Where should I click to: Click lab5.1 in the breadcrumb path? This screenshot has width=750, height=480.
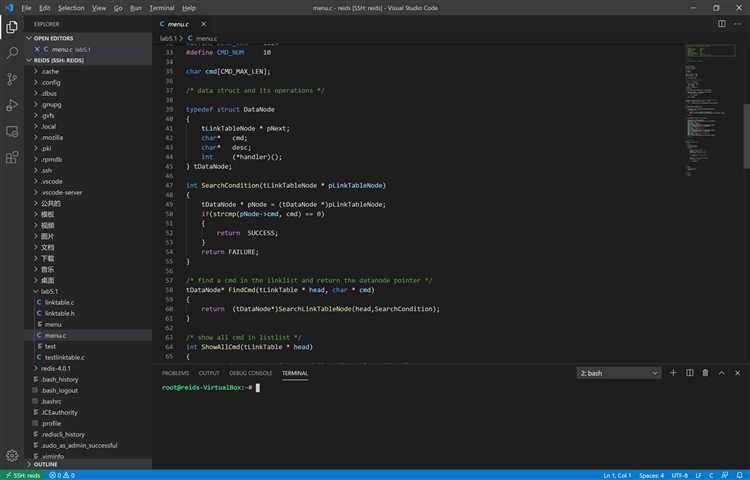click(x=168, y=38)
